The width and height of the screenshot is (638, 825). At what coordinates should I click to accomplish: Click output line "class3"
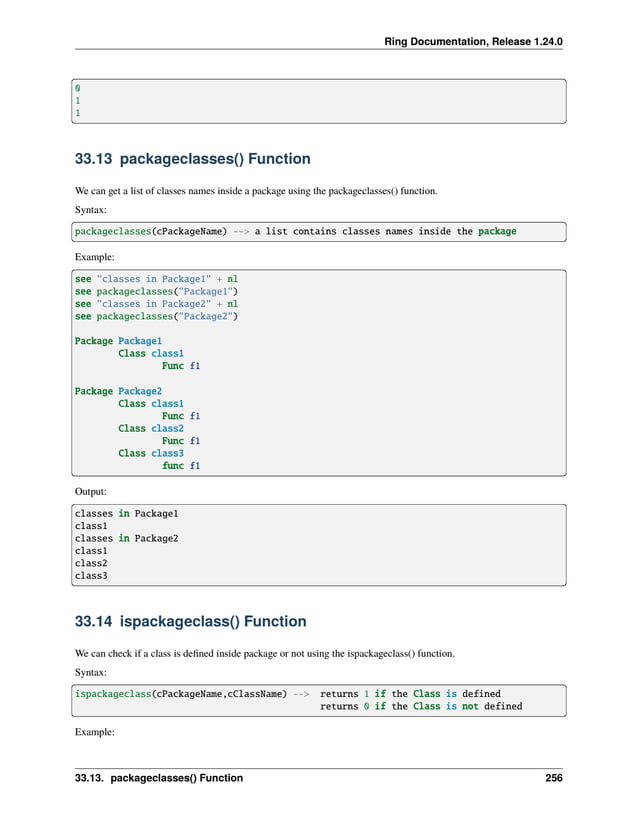pos(91,576)
